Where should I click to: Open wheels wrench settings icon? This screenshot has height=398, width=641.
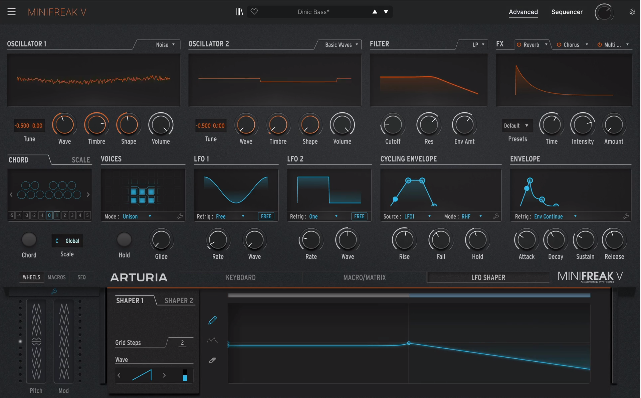click(x=54, y=291)
